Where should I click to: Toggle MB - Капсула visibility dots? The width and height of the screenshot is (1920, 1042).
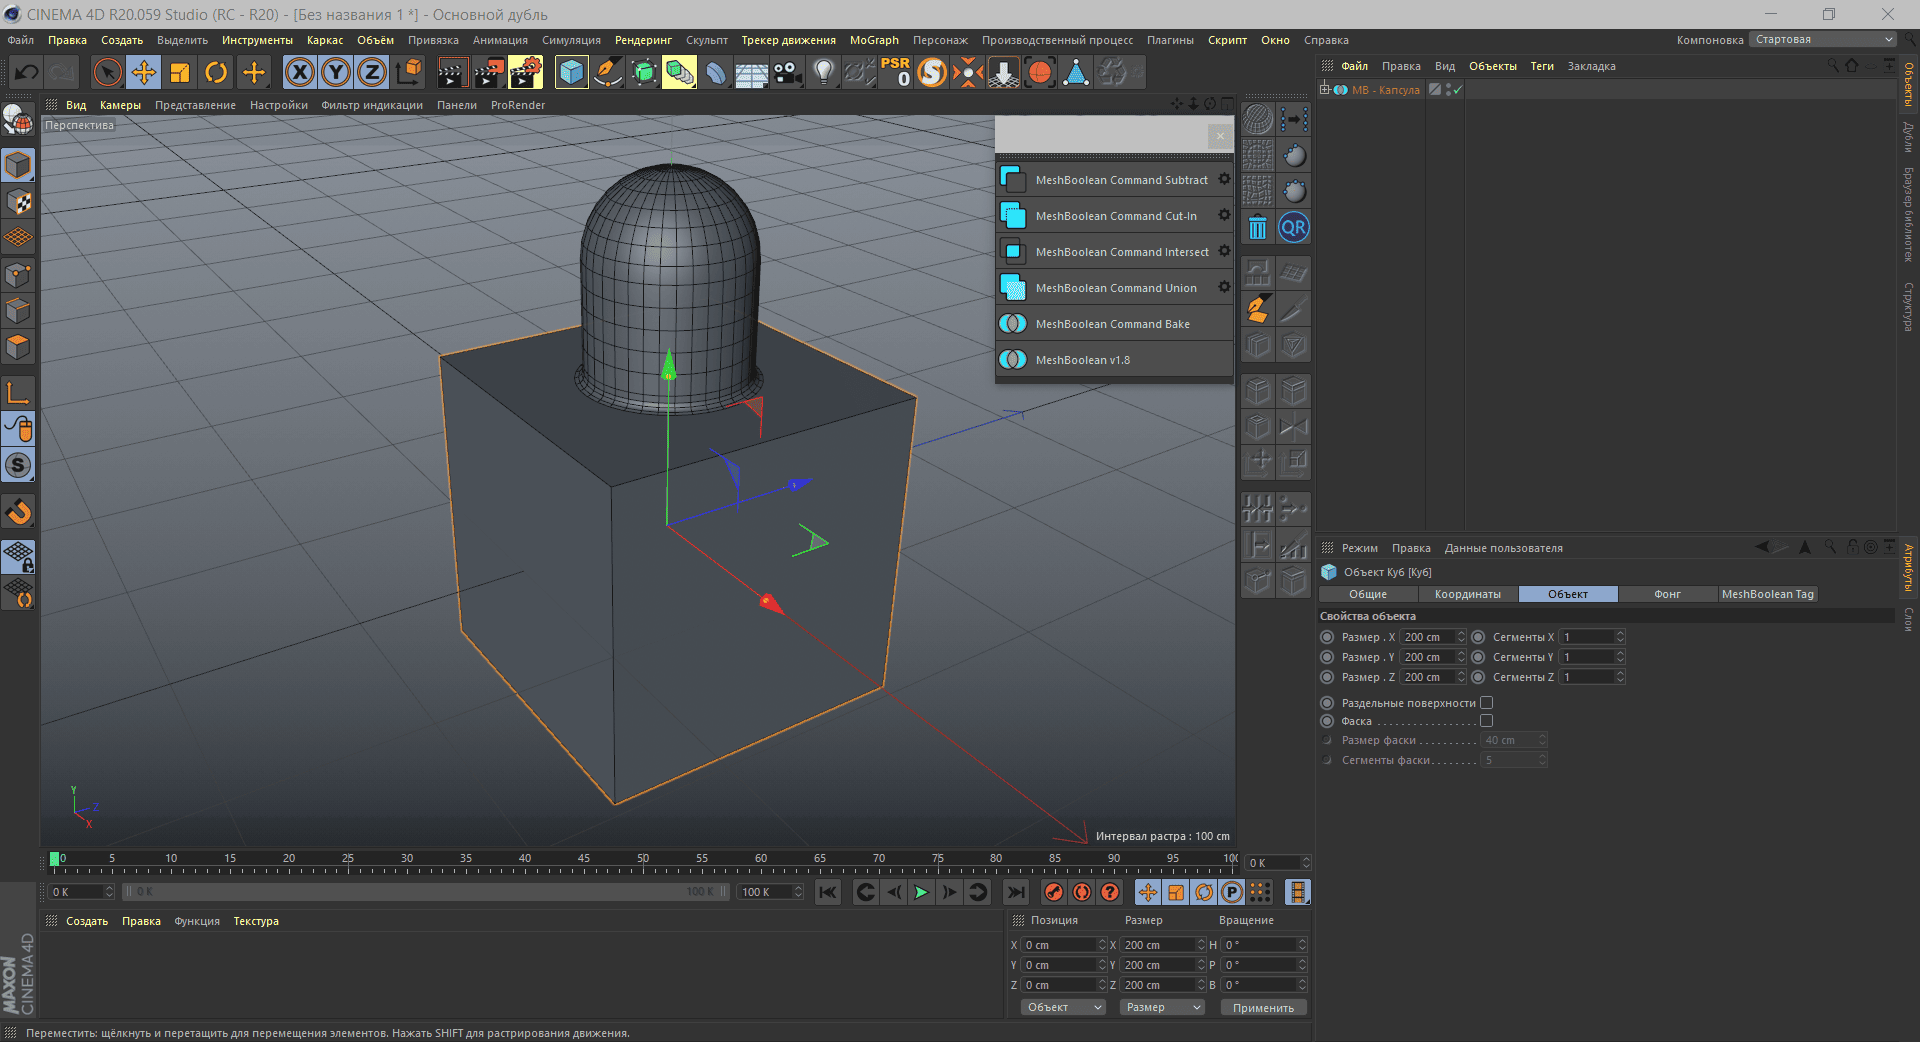[x=1448, y=90]
